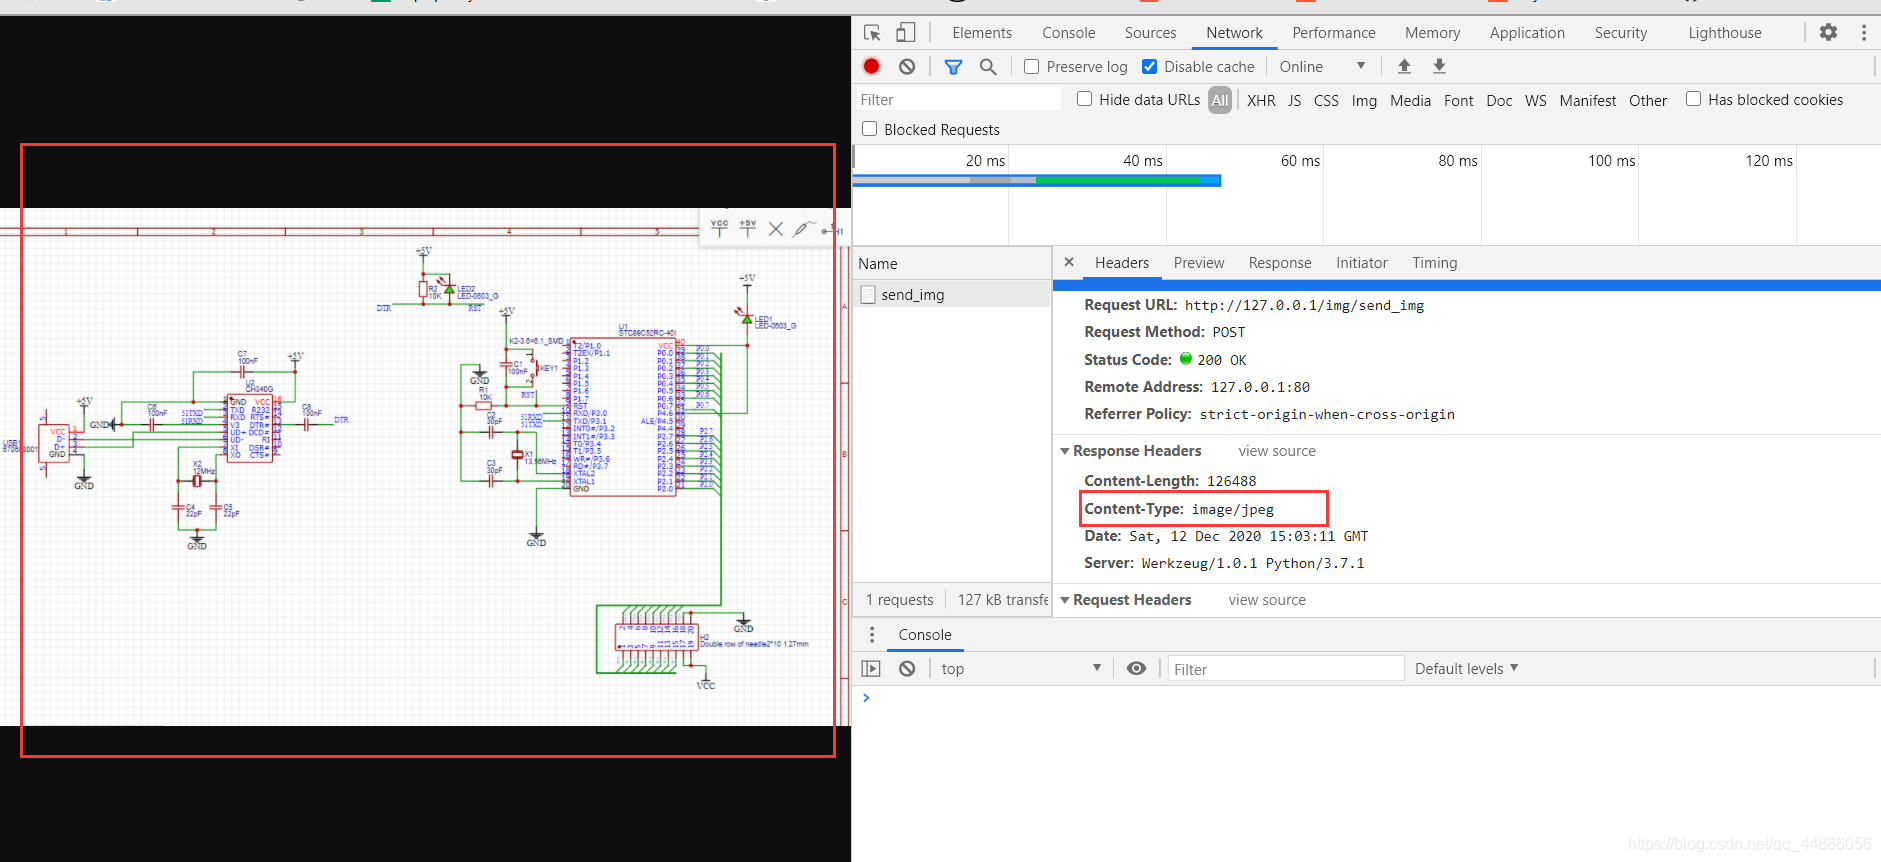Toggle the network filter funnel icon

[953, 66]
